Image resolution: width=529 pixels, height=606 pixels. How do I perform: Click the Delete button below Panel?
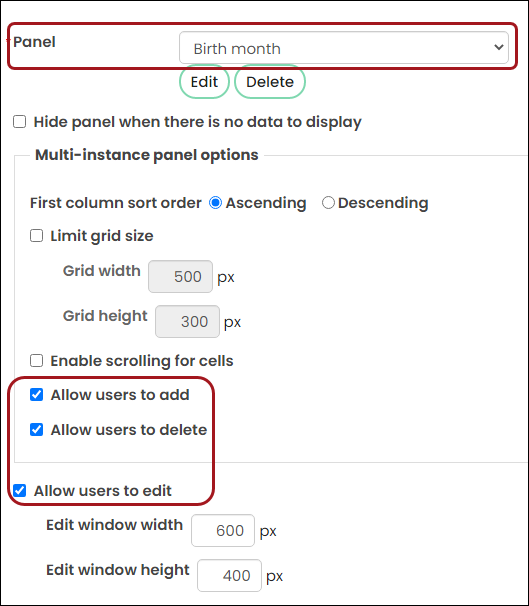pos(270,82)
